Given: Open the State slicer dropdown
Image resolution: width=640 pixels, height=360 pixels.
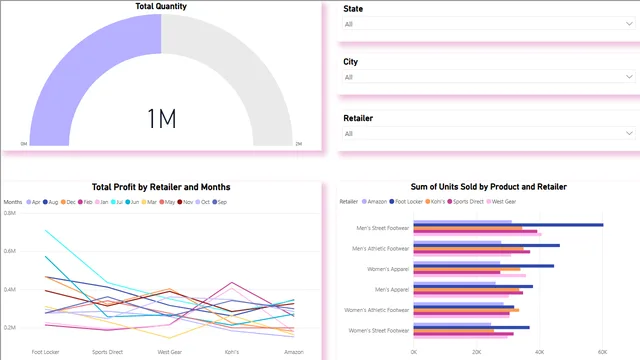Looking at the screenshot, I should 489,24.
